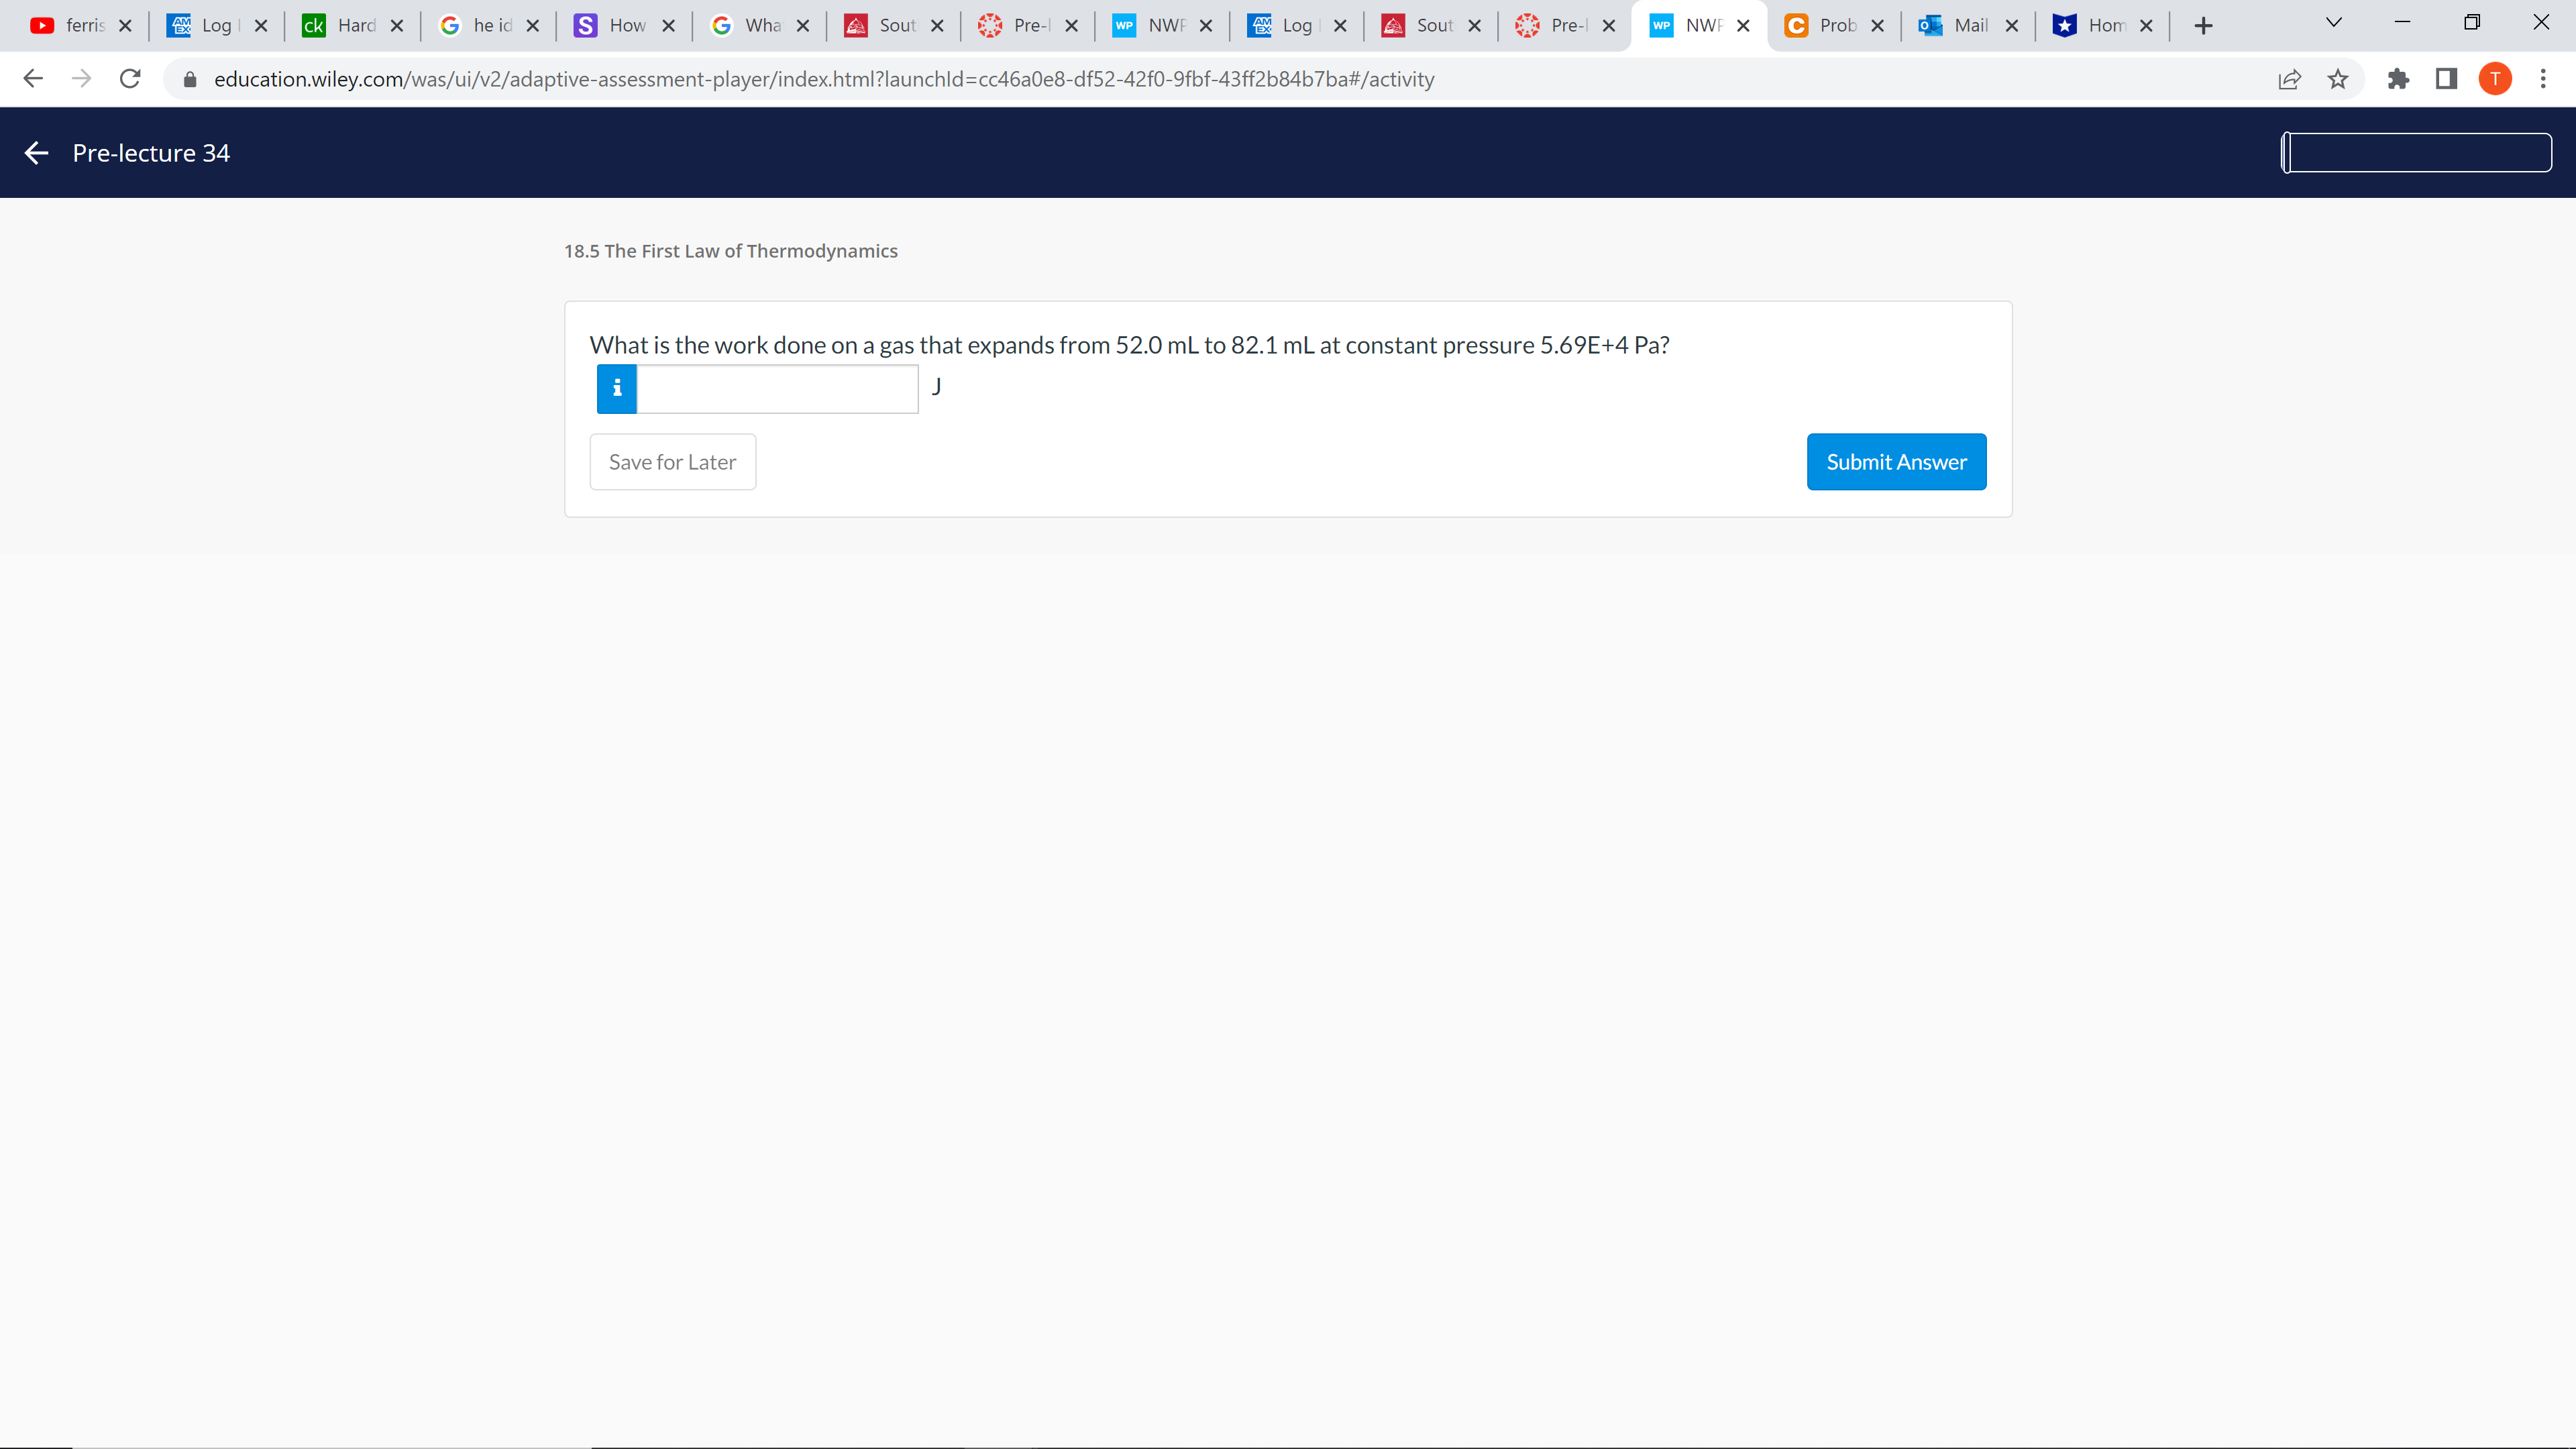Click the blue info icon beside answer field
2576x1449 pixels.
coord(616,389)
